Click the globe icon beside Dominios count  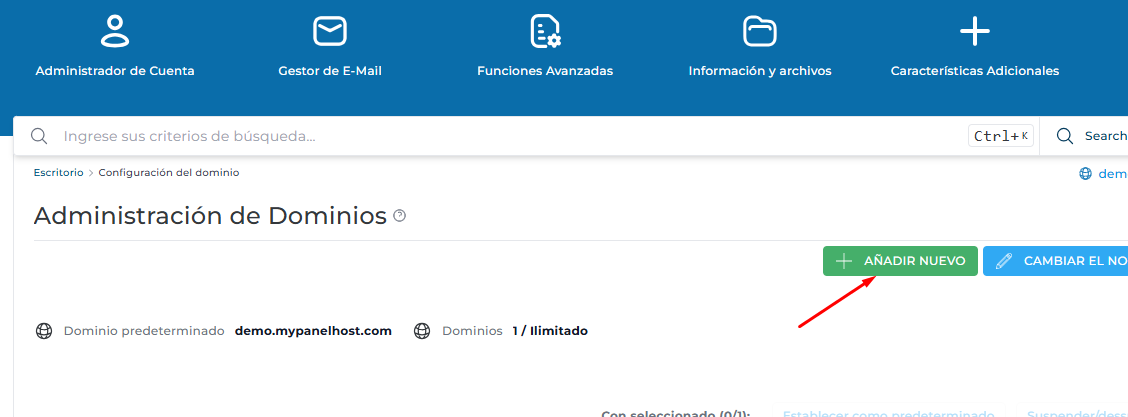(422, 330)
